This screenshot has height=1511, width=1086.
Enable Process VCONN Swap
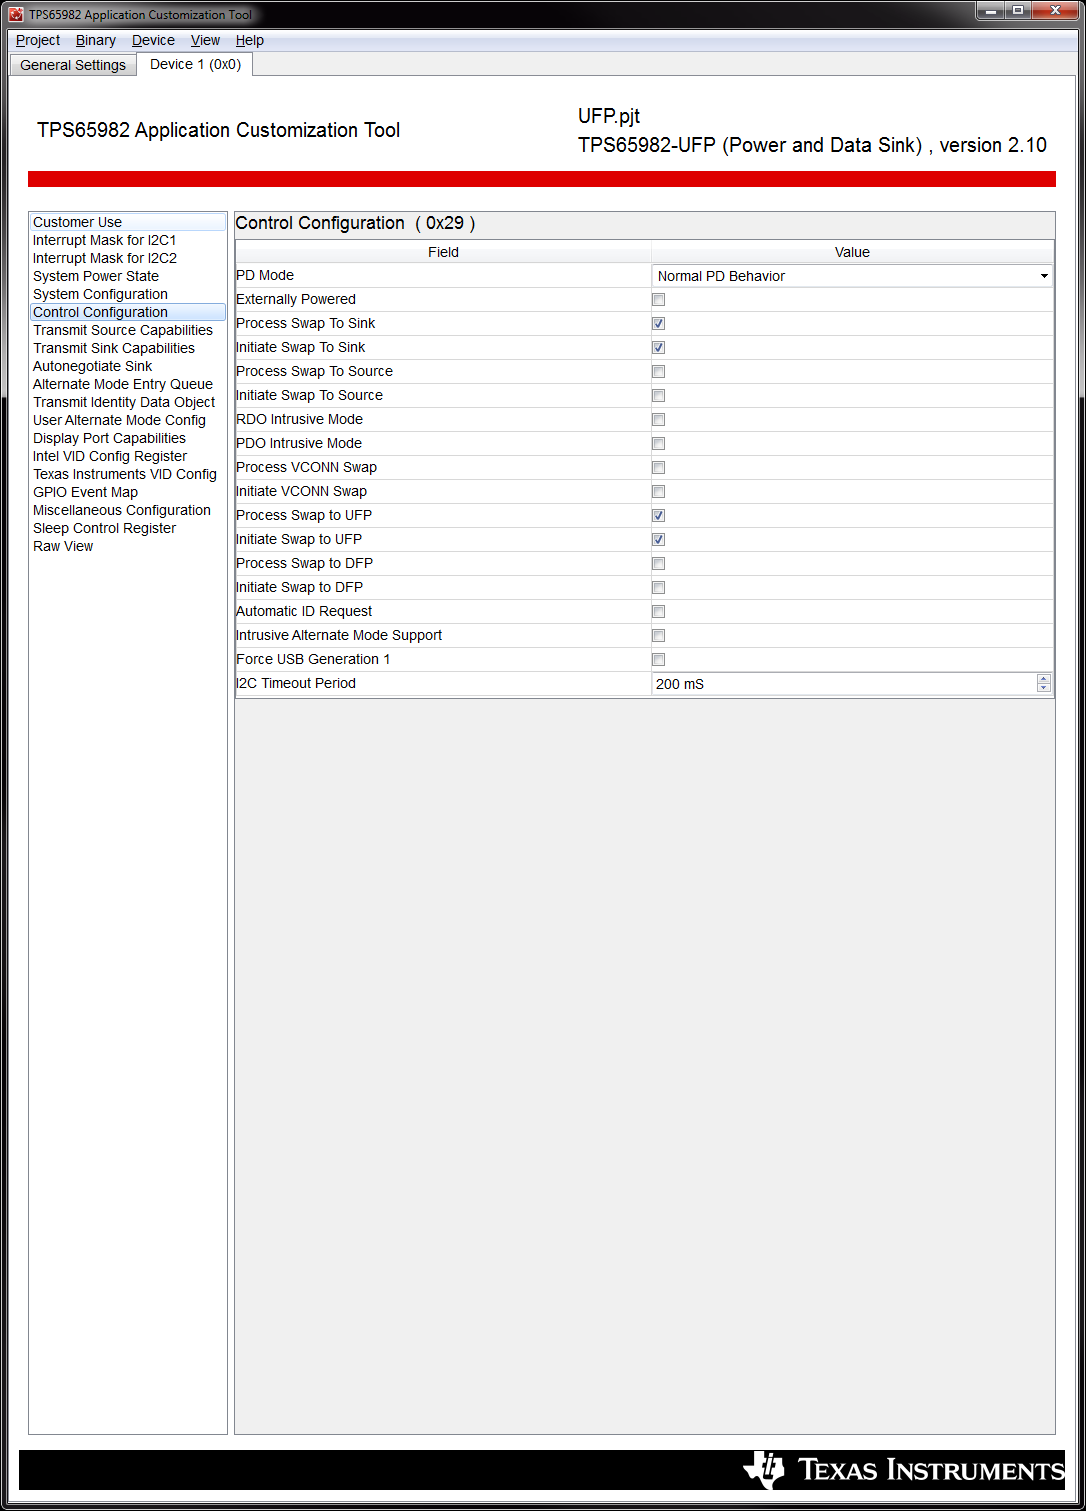(x=658, y=467)
